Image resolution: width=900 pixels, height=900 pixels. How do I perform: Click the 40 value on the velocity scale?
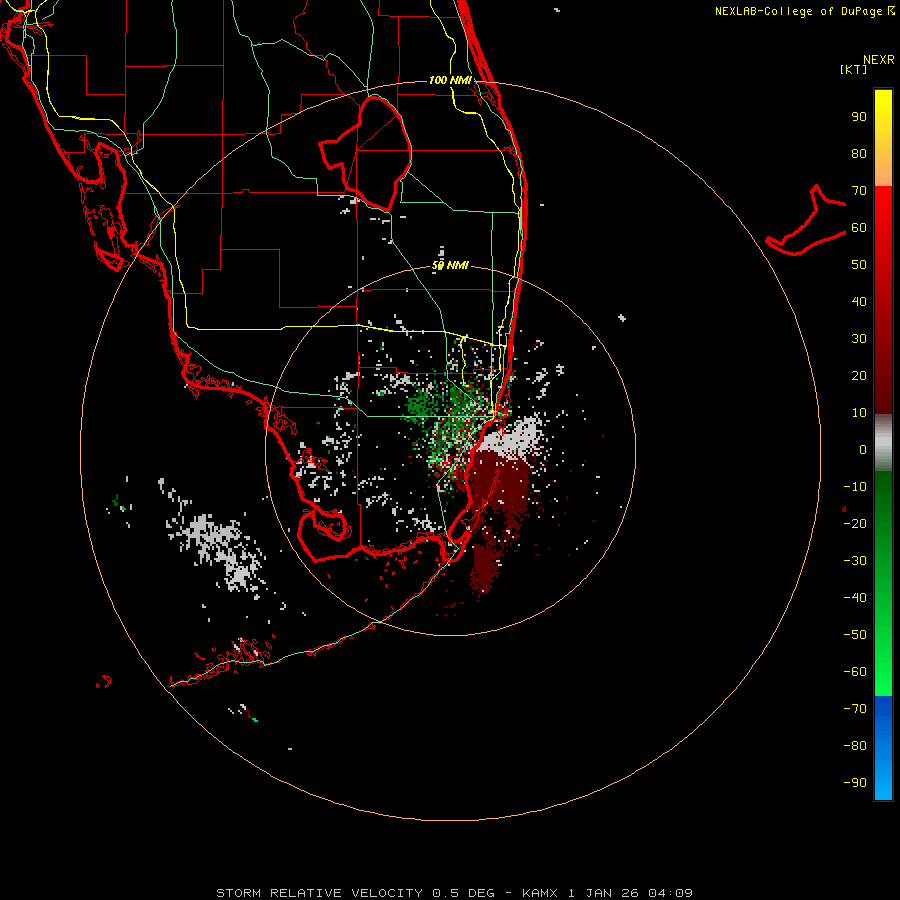(859, 302)
